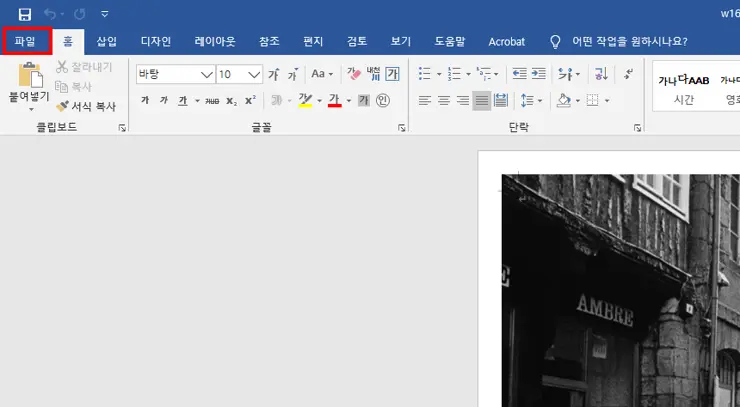Click the clear formatting eraser icon
740x407 pixels.
(354, 74)
